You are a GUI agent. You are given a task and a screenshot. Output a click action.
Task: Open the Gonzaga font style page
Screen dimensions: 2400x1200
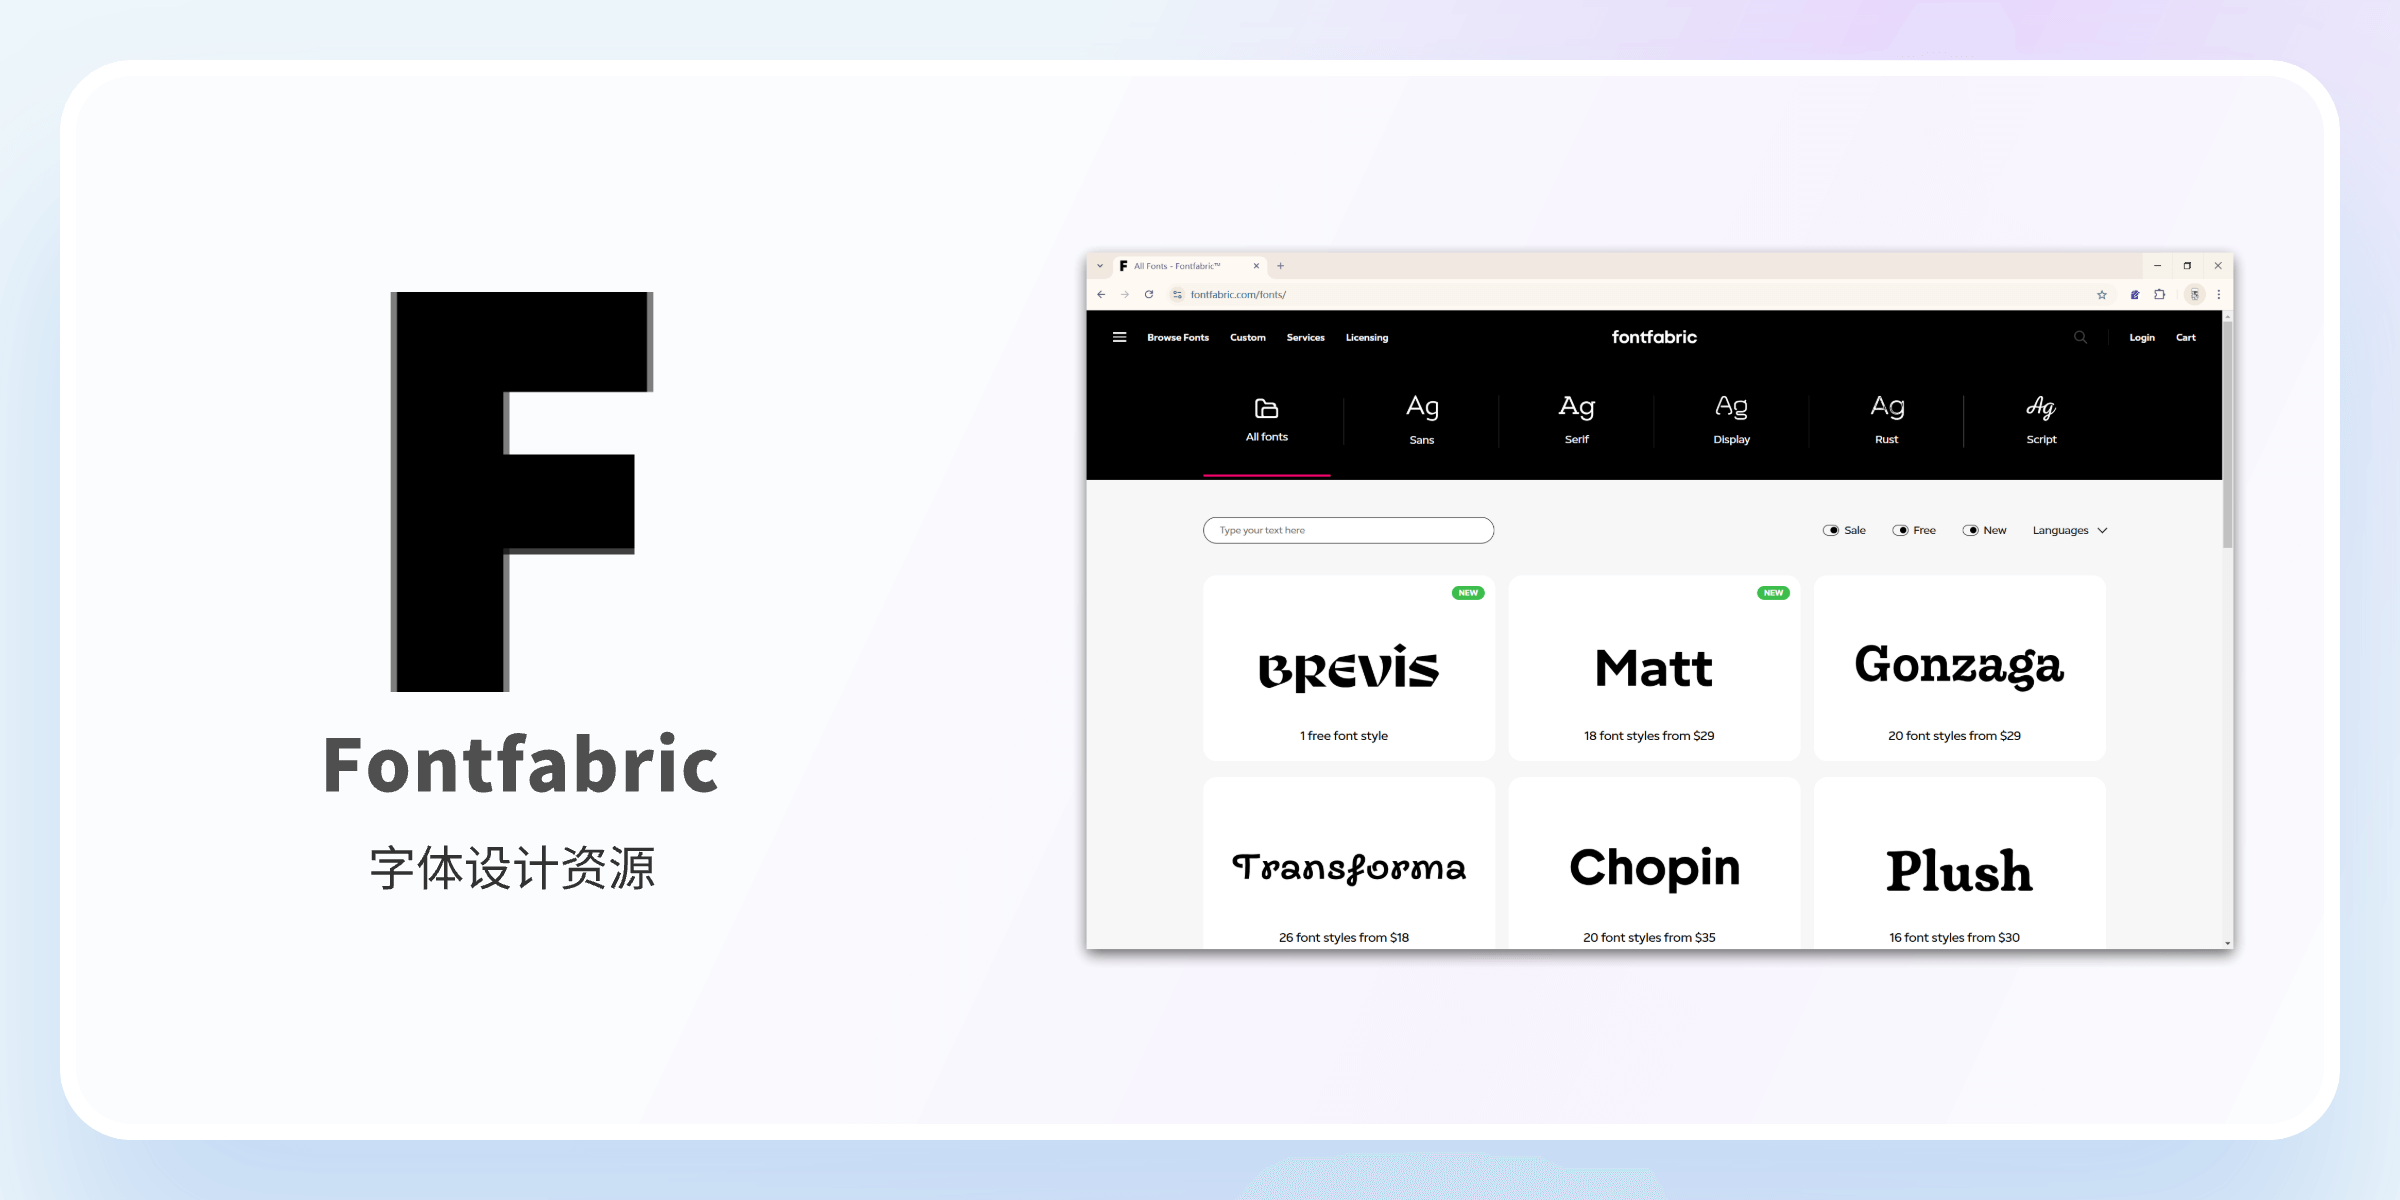coord(1959,667)
